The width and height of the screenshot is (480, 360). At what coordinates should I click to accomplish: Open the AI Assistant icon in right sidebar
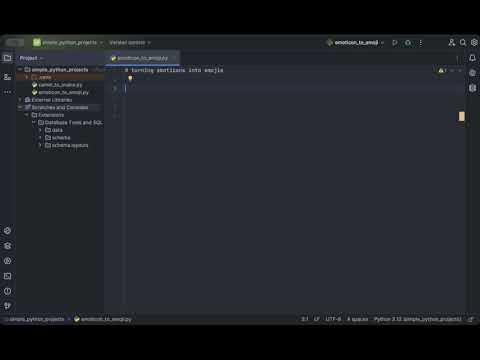coord(472,73)
